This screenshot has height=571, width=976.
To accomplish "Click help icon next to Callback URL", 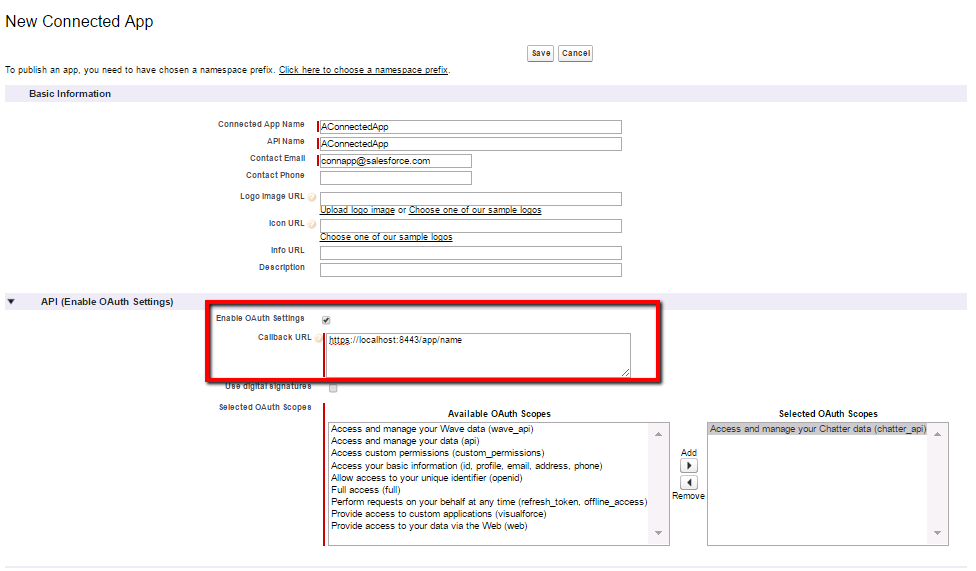I will click(319, 339).
